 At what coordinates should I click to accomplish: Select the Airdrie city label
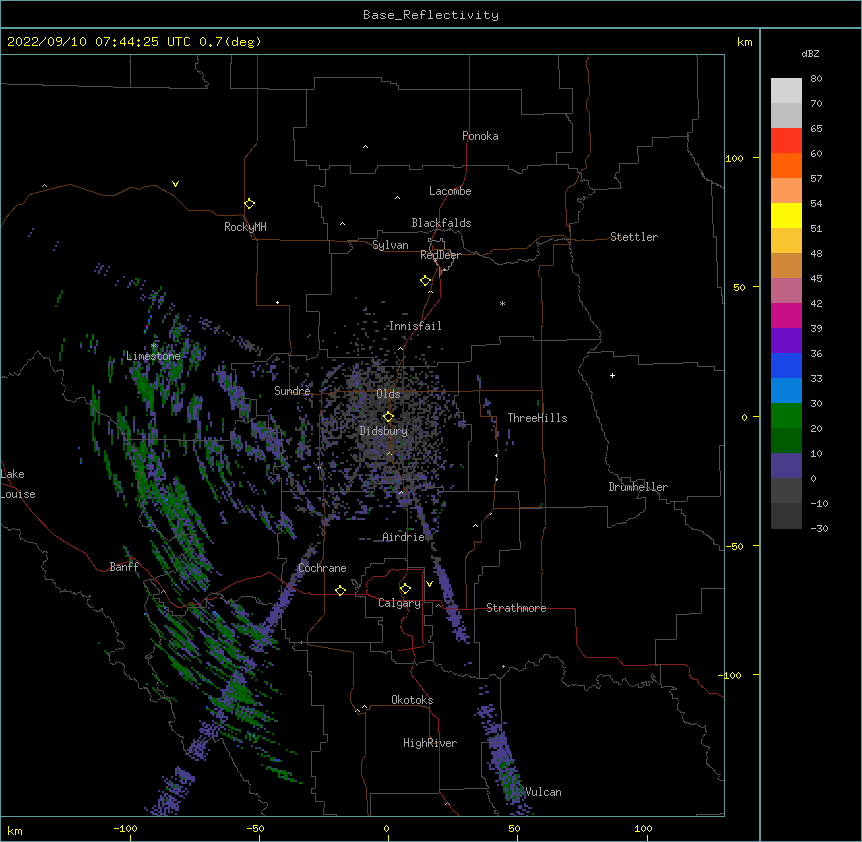[404, 537]
